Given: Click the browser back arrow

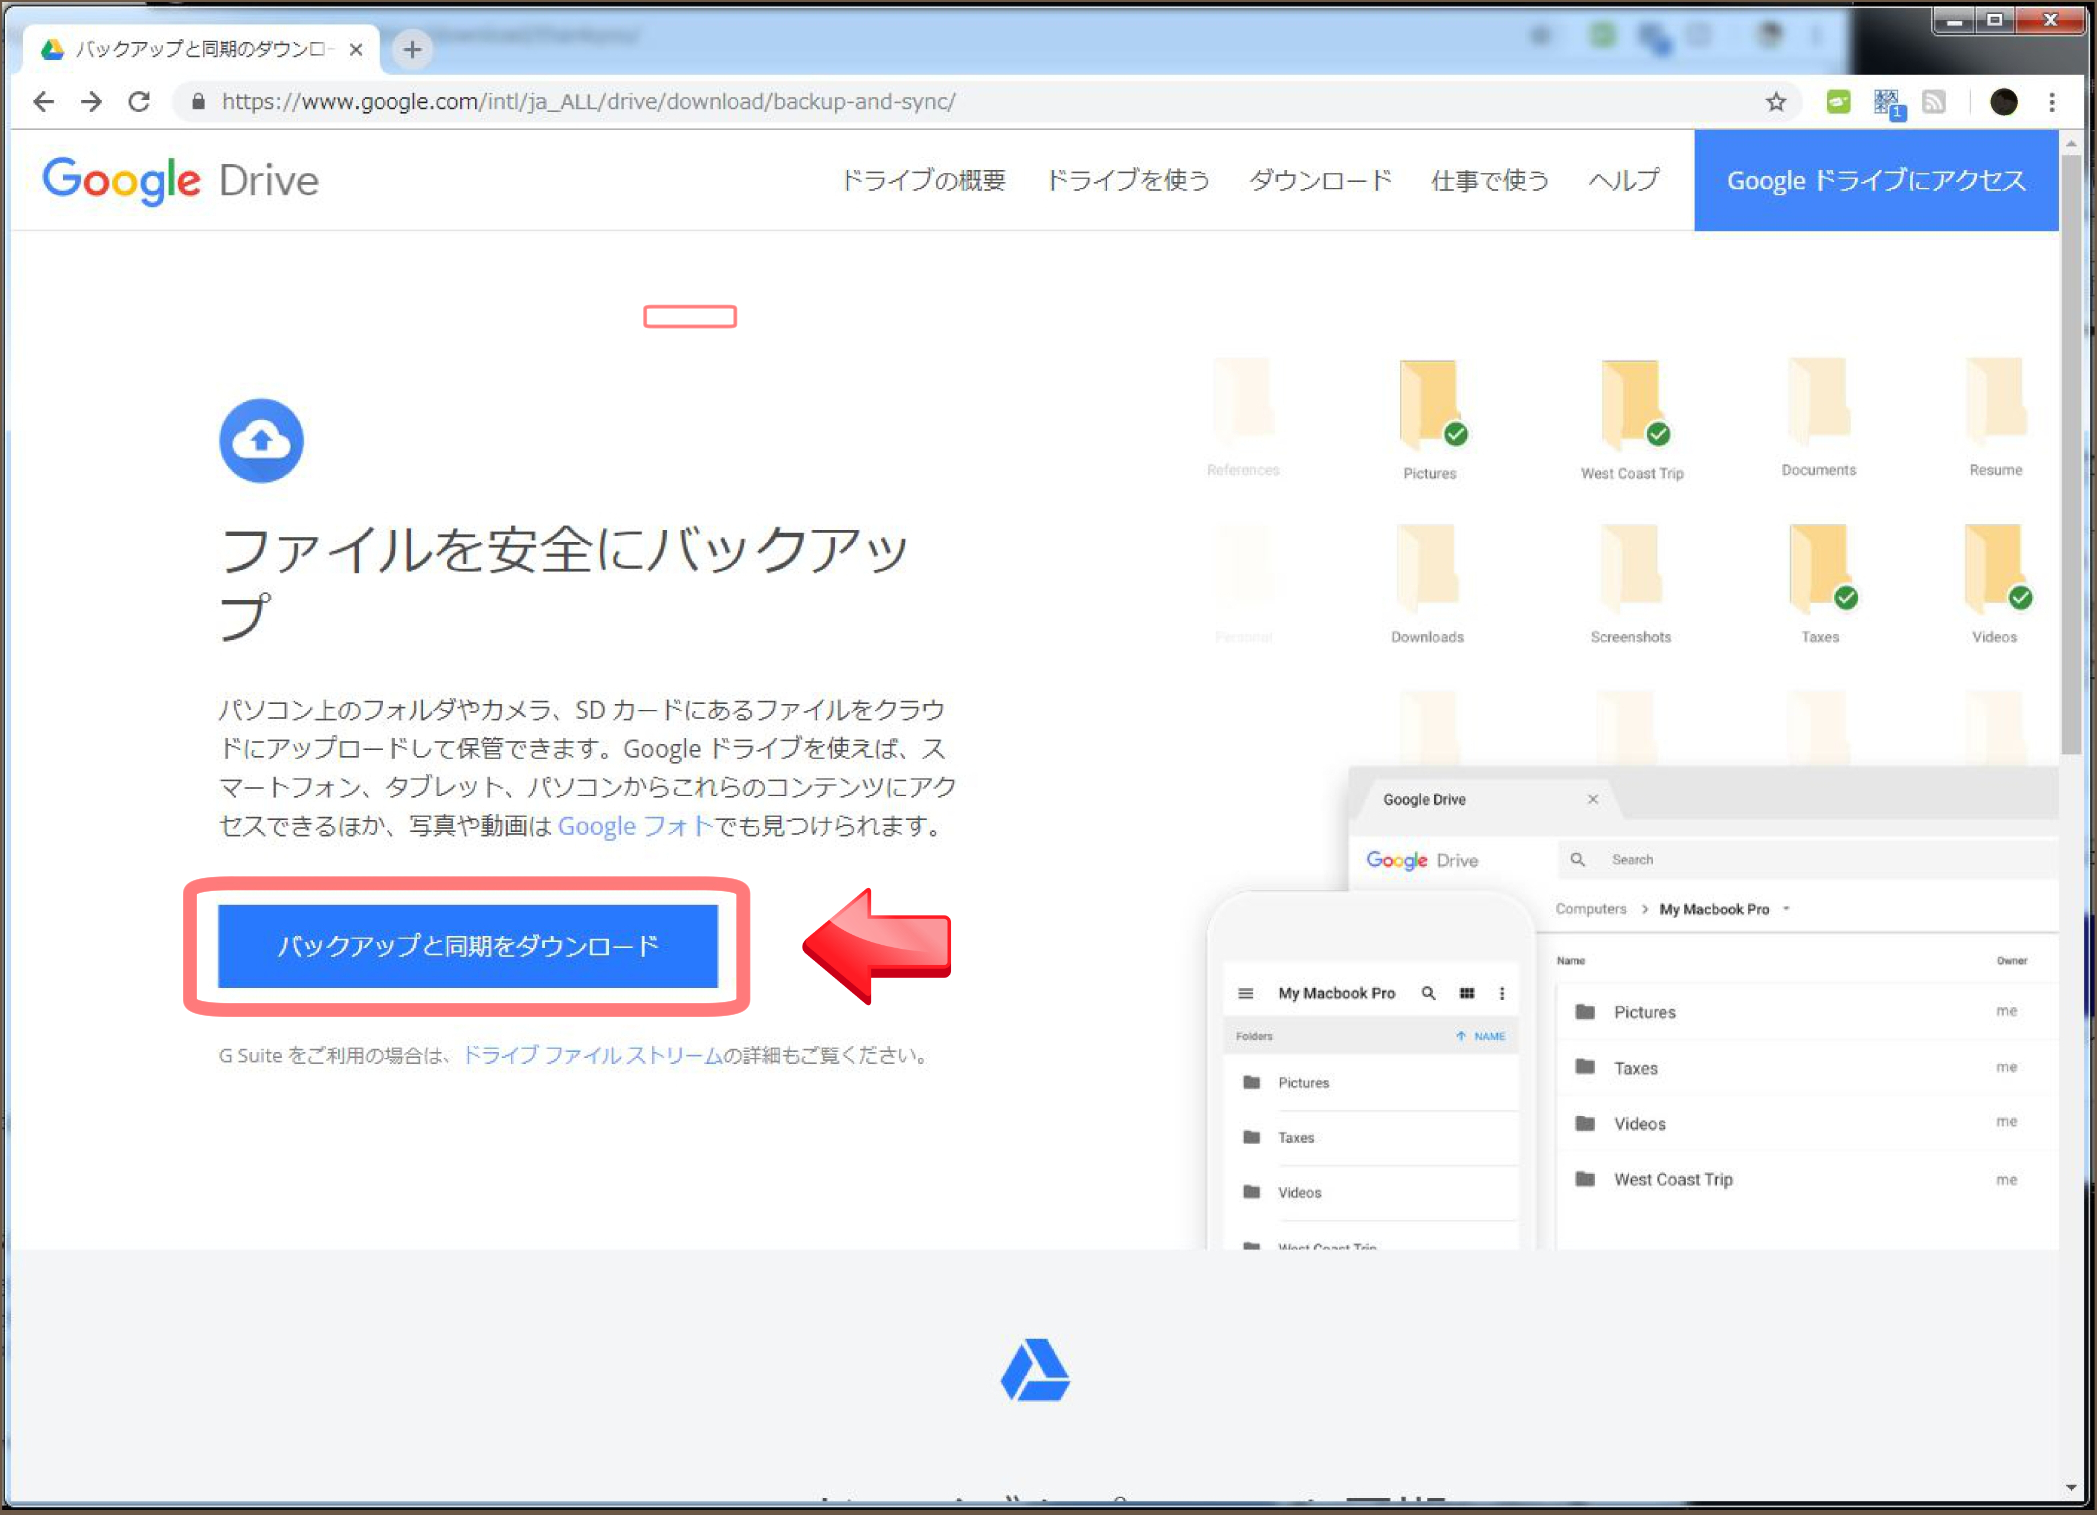Looking at the screenshot, I should pyautogui.click(x=43, y=102).
